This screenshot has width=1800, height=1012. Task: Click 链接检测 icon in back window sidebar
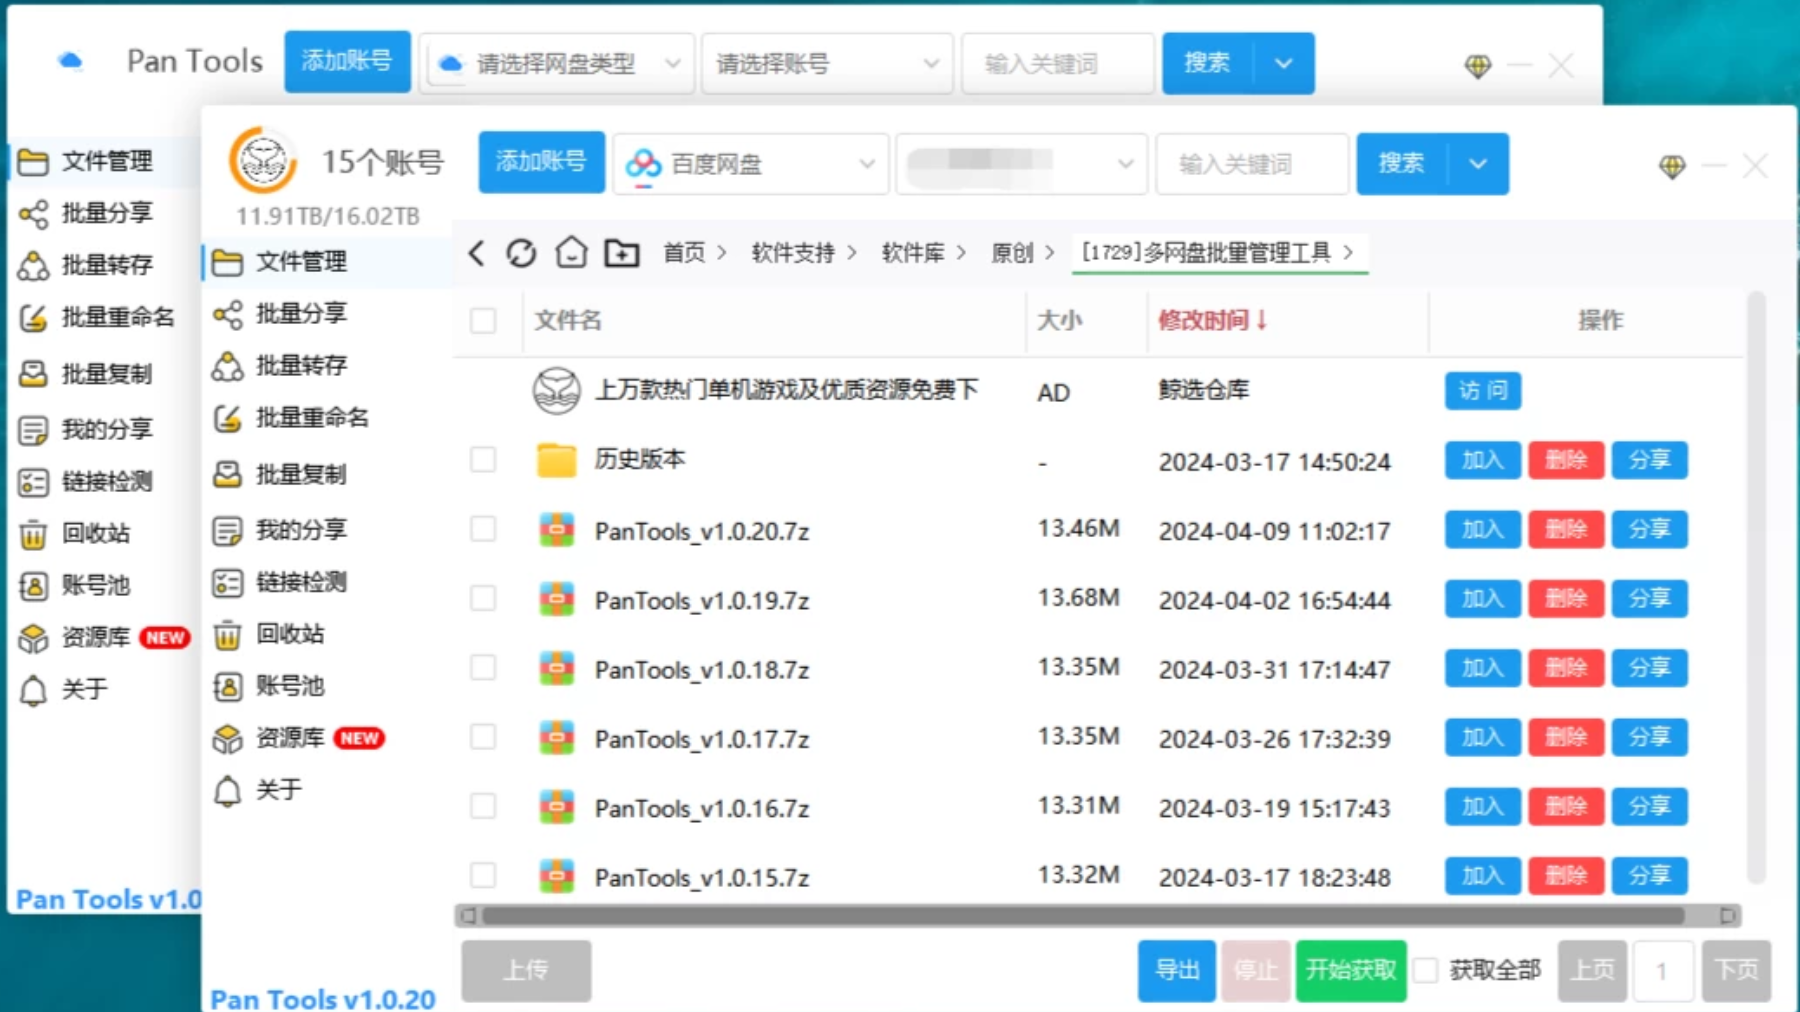[x=33, y=482]
